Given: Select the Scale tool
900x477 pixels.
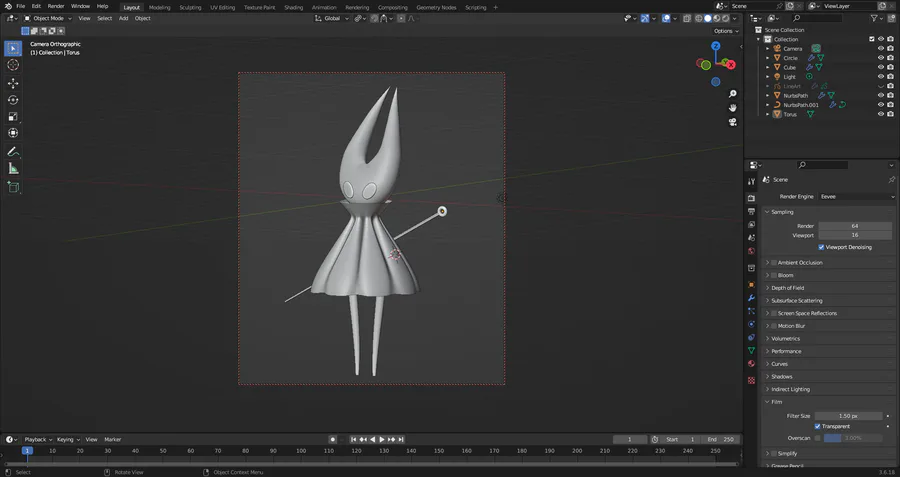Looking at the screenshot, I should [x=13, y=117].
